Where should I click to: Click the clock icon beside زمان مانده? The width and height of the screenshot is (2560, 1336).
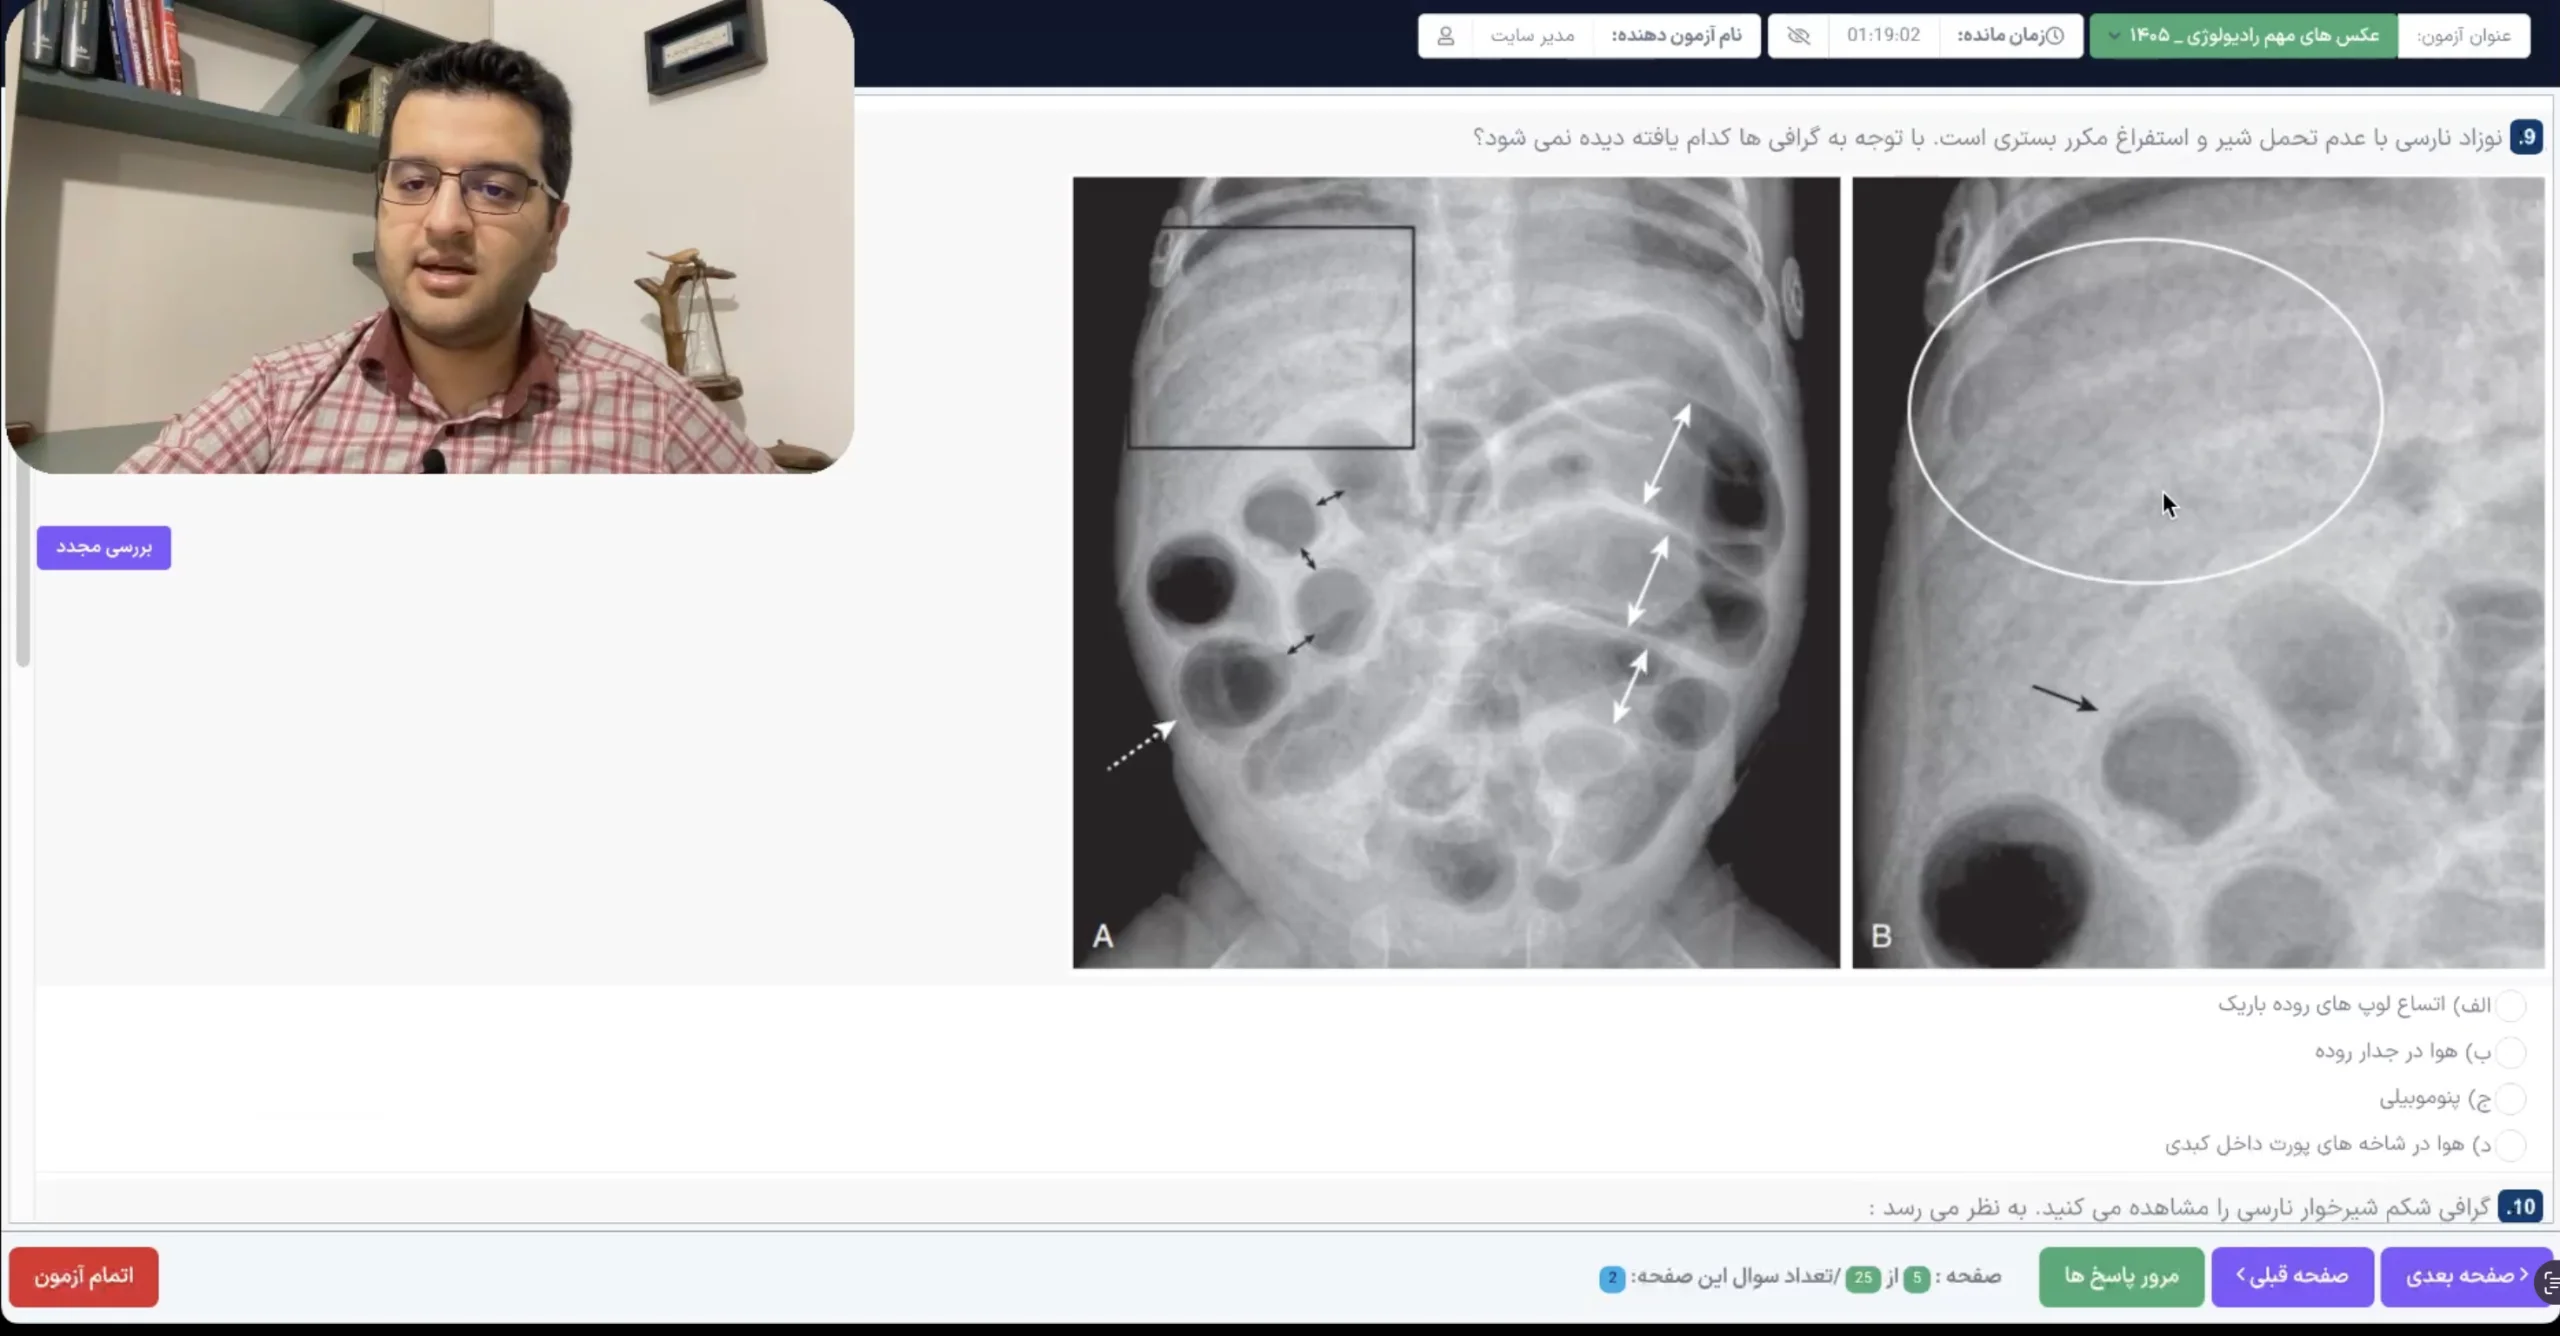[x=2055, y=36]
